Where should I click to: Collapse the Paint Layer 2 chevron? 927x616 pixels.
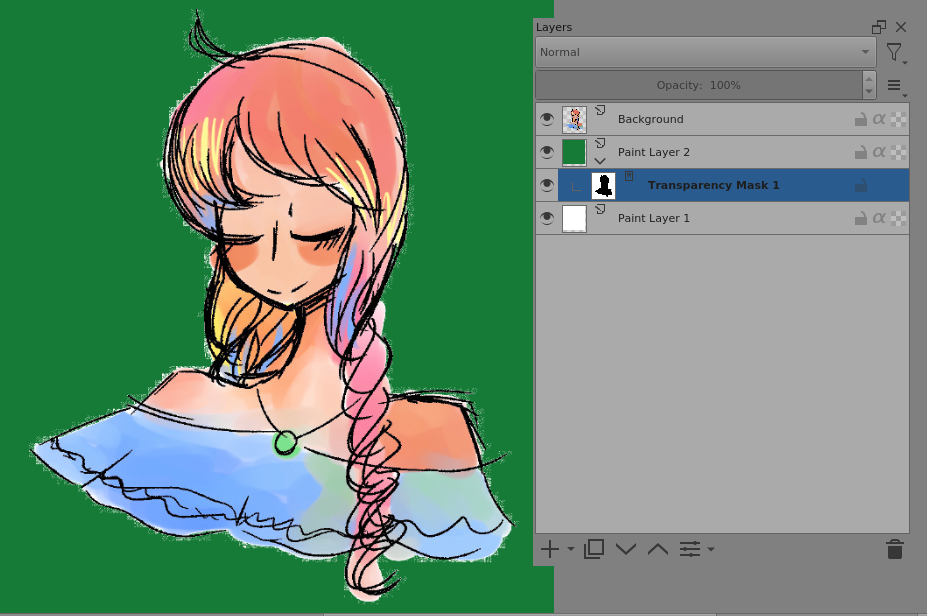[600, 161]
